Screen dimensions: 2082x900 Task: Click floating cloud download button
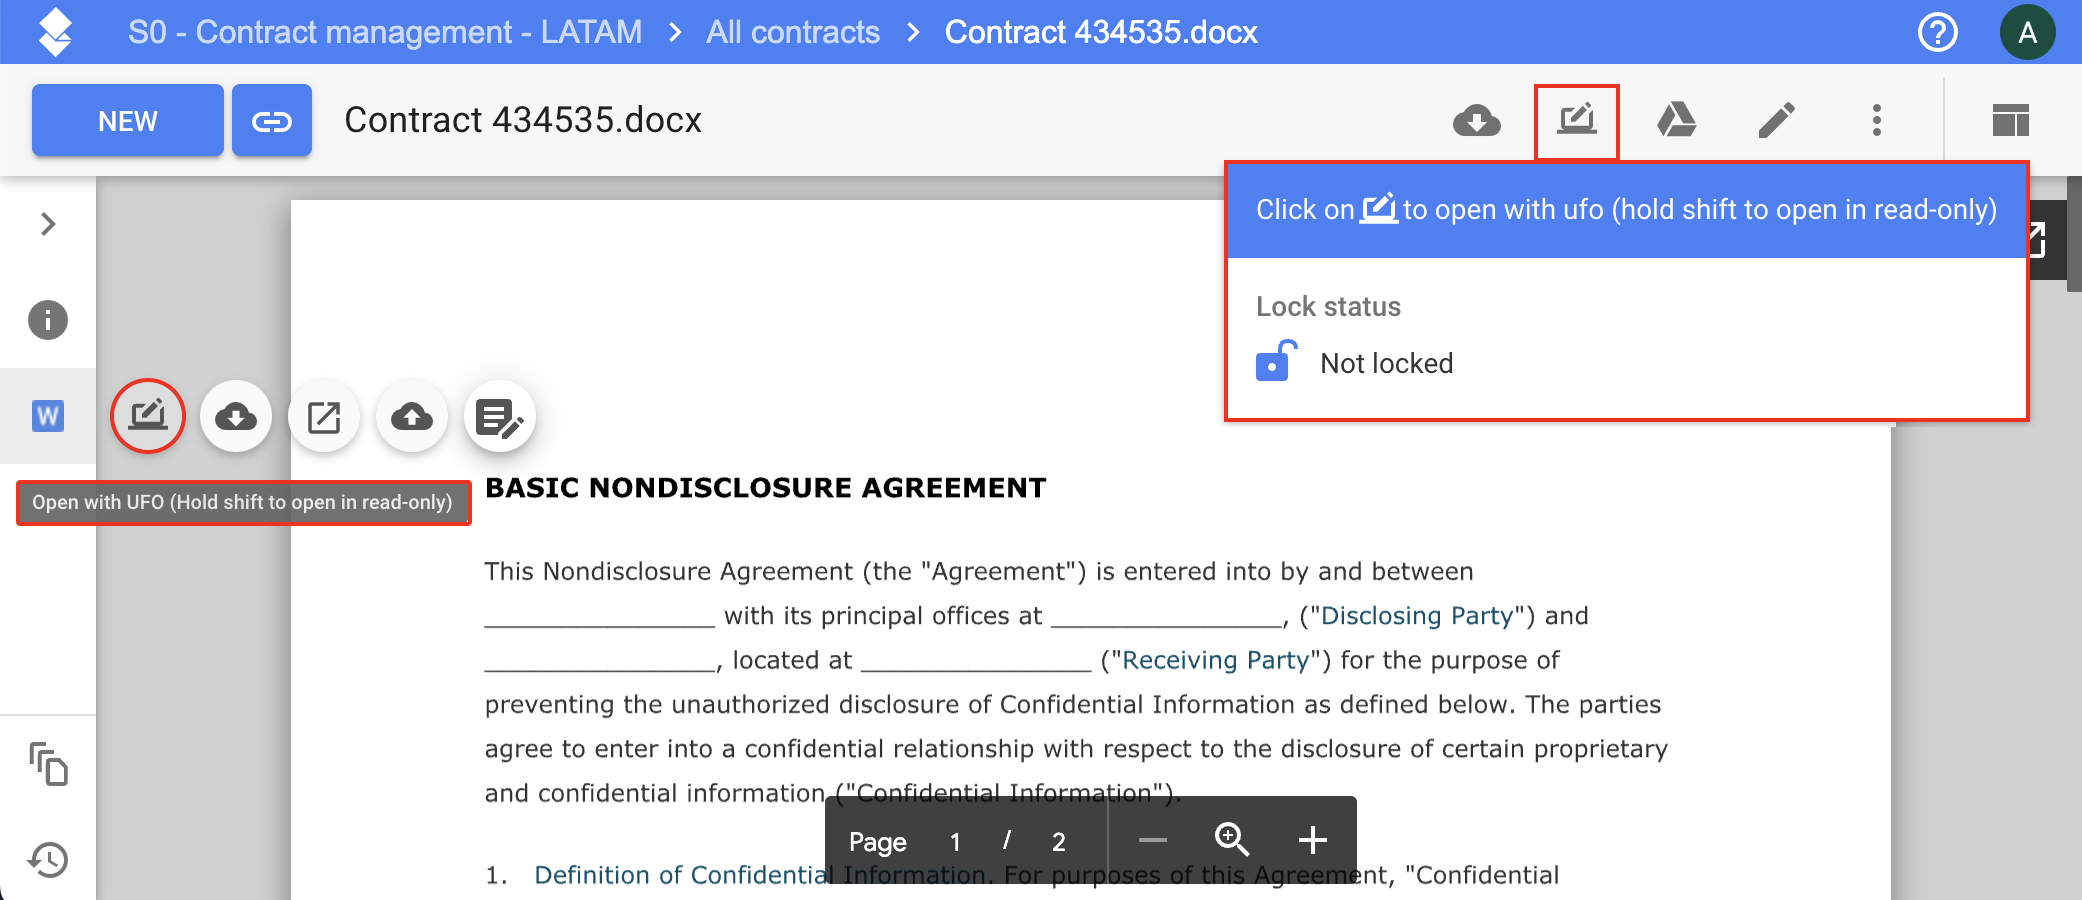[236, 416]
